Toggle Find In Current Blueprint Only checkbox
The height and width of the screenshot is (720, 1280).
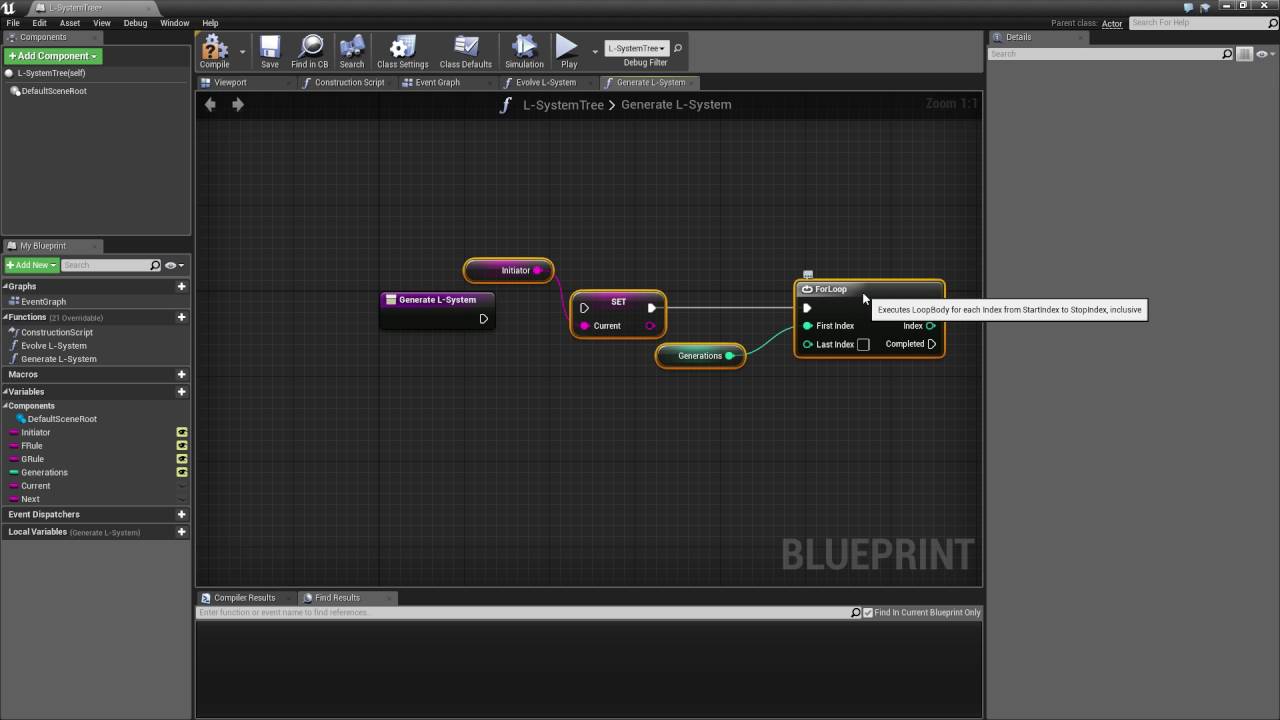(868, 612)
